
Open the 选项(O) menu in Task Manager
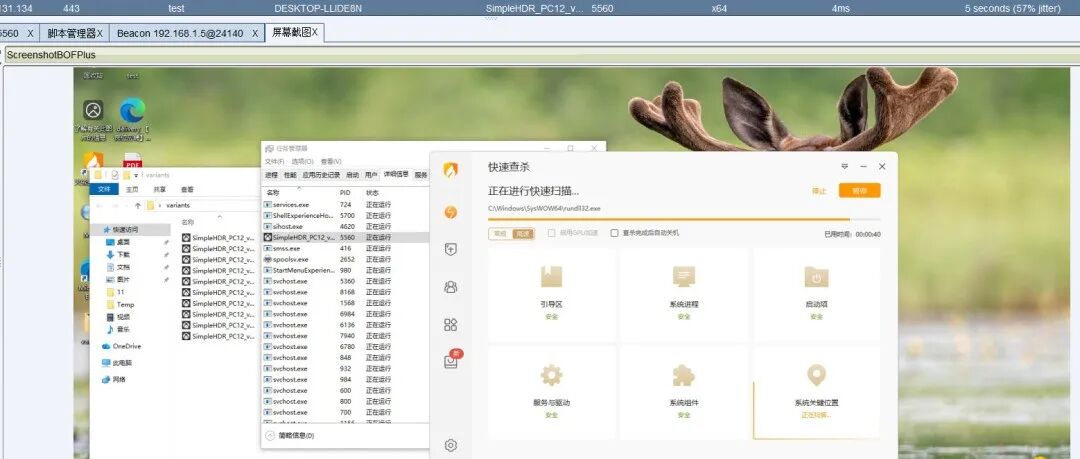302,161
